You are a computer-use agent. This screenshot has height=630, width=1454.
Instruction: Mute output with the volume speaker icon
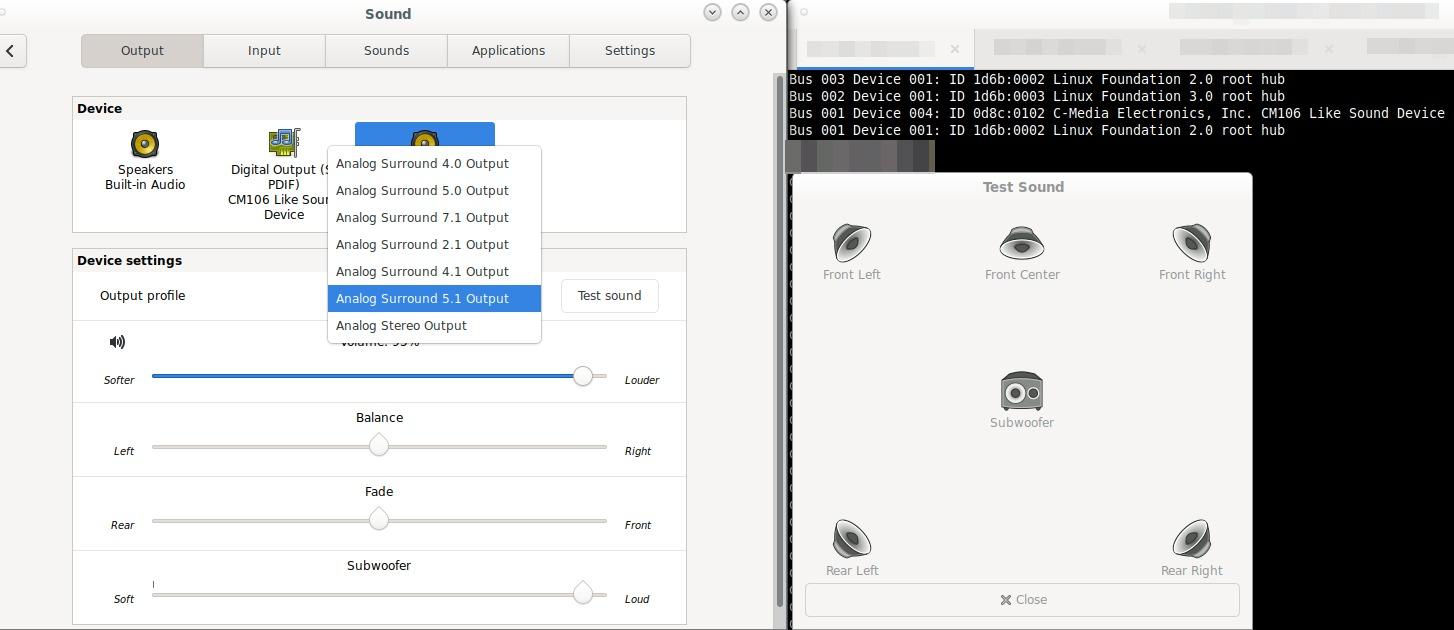[x=117, y=342]
